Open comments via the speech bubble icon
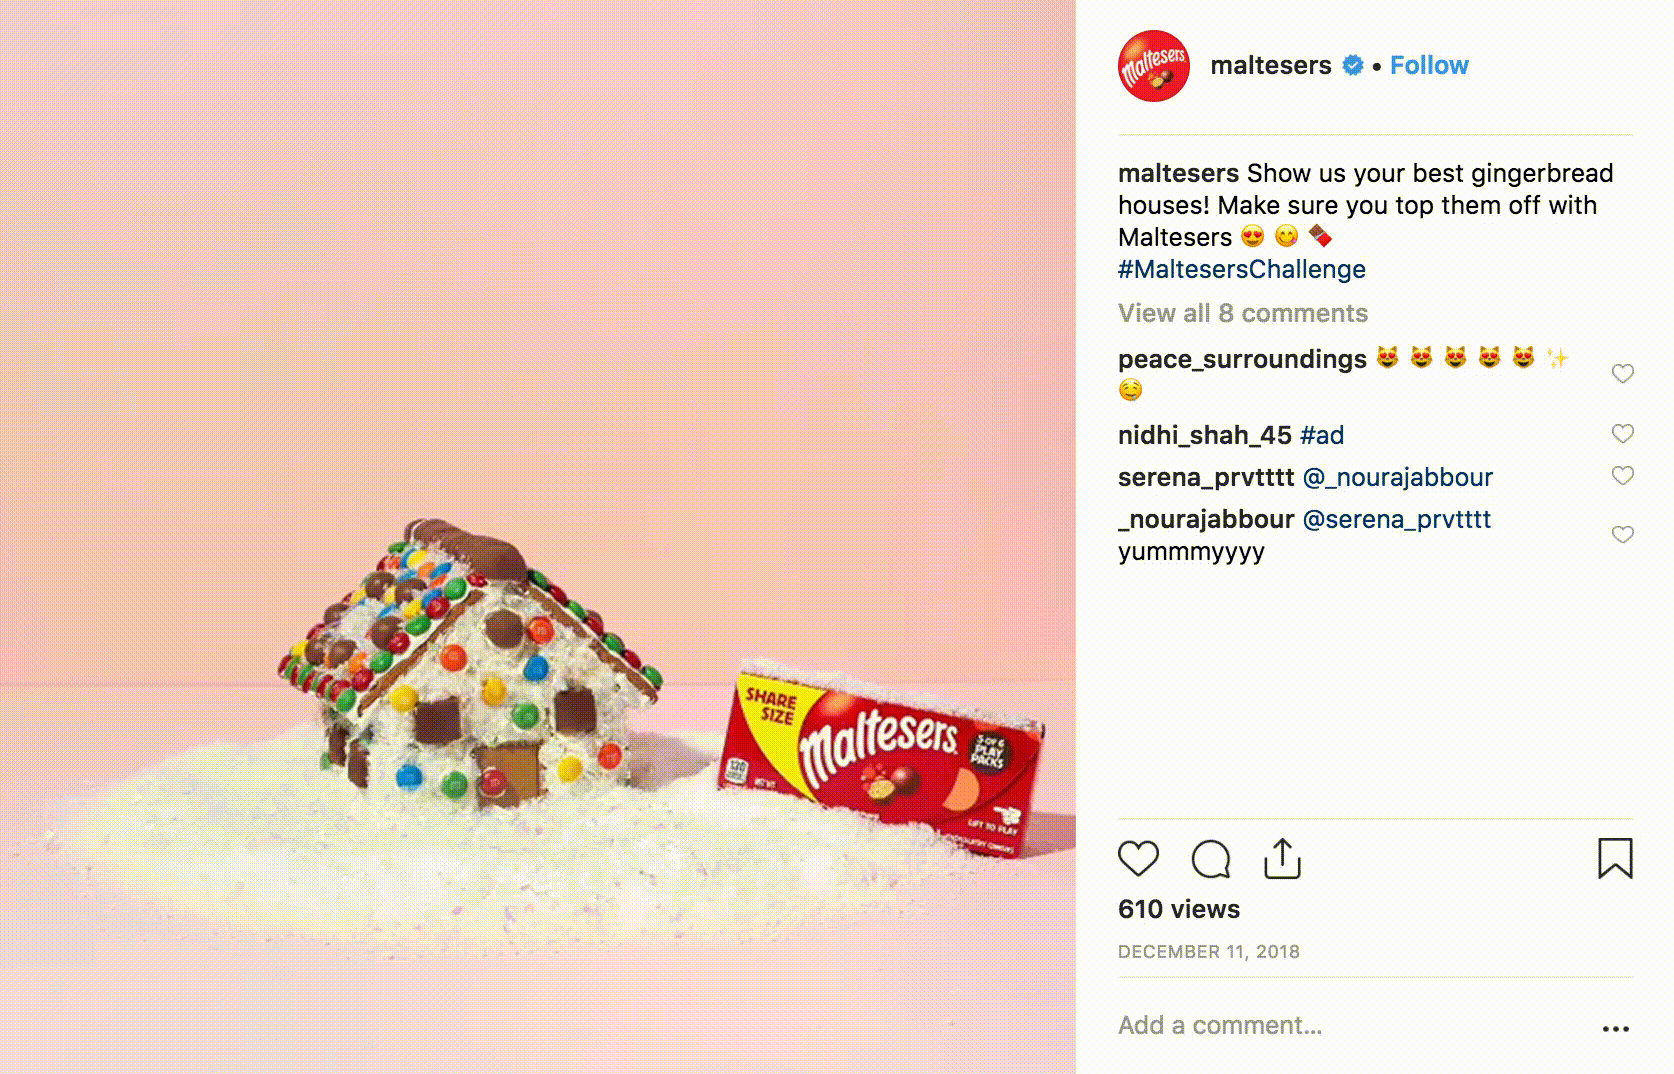Image resolution: width=1674 pixels, height=1074 pixels. pyautogui.click(x=1211, y=859)
